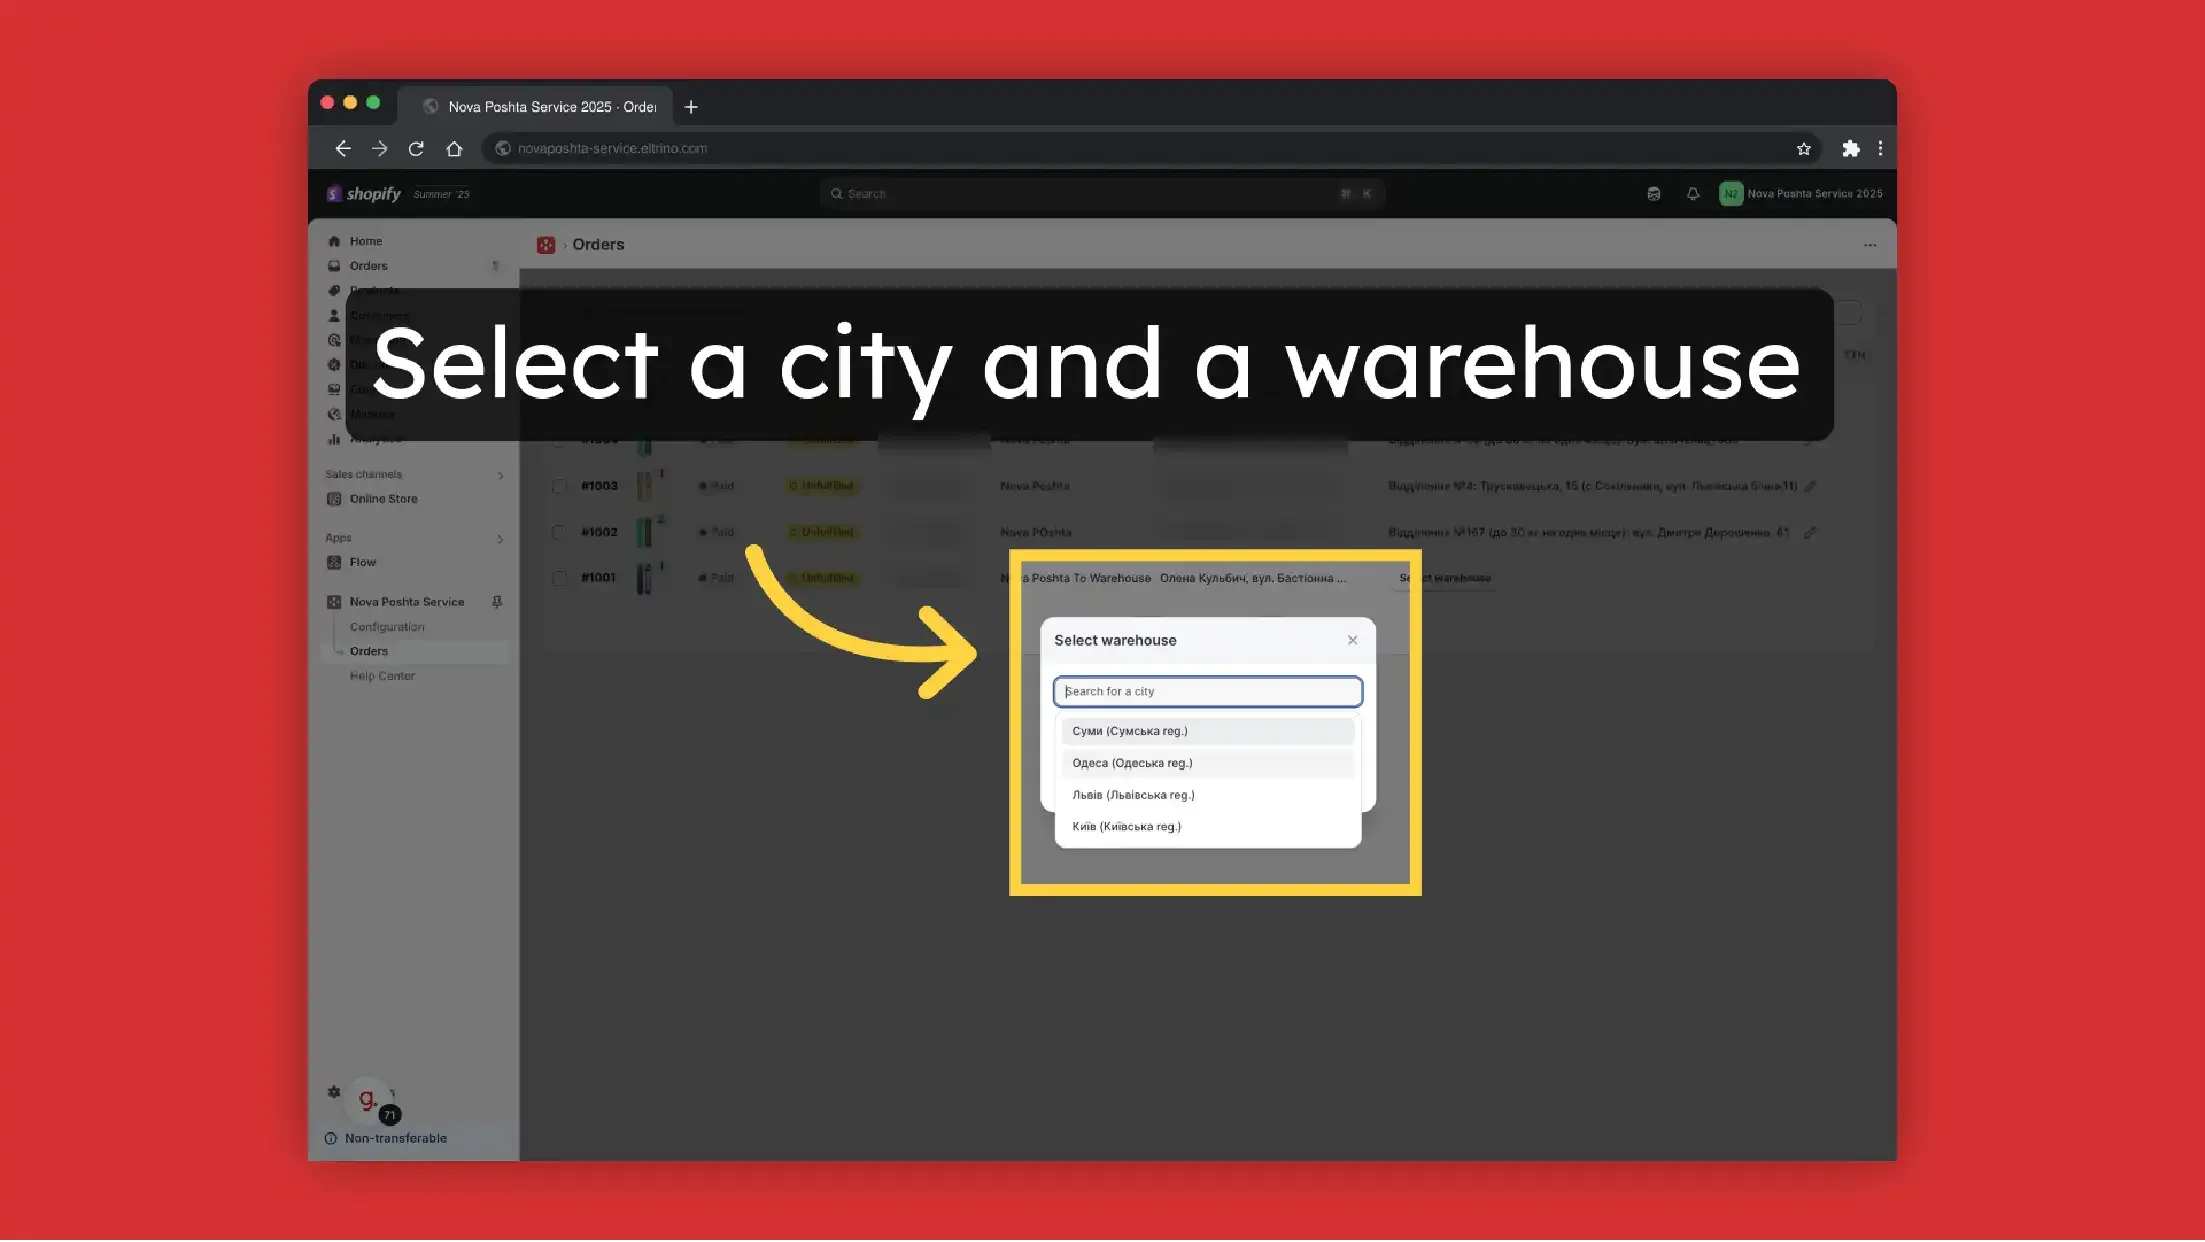This screenshot has height=1242, width=2205.
Task: Open Configuration in the sidebar
Action: click(386, 627)
